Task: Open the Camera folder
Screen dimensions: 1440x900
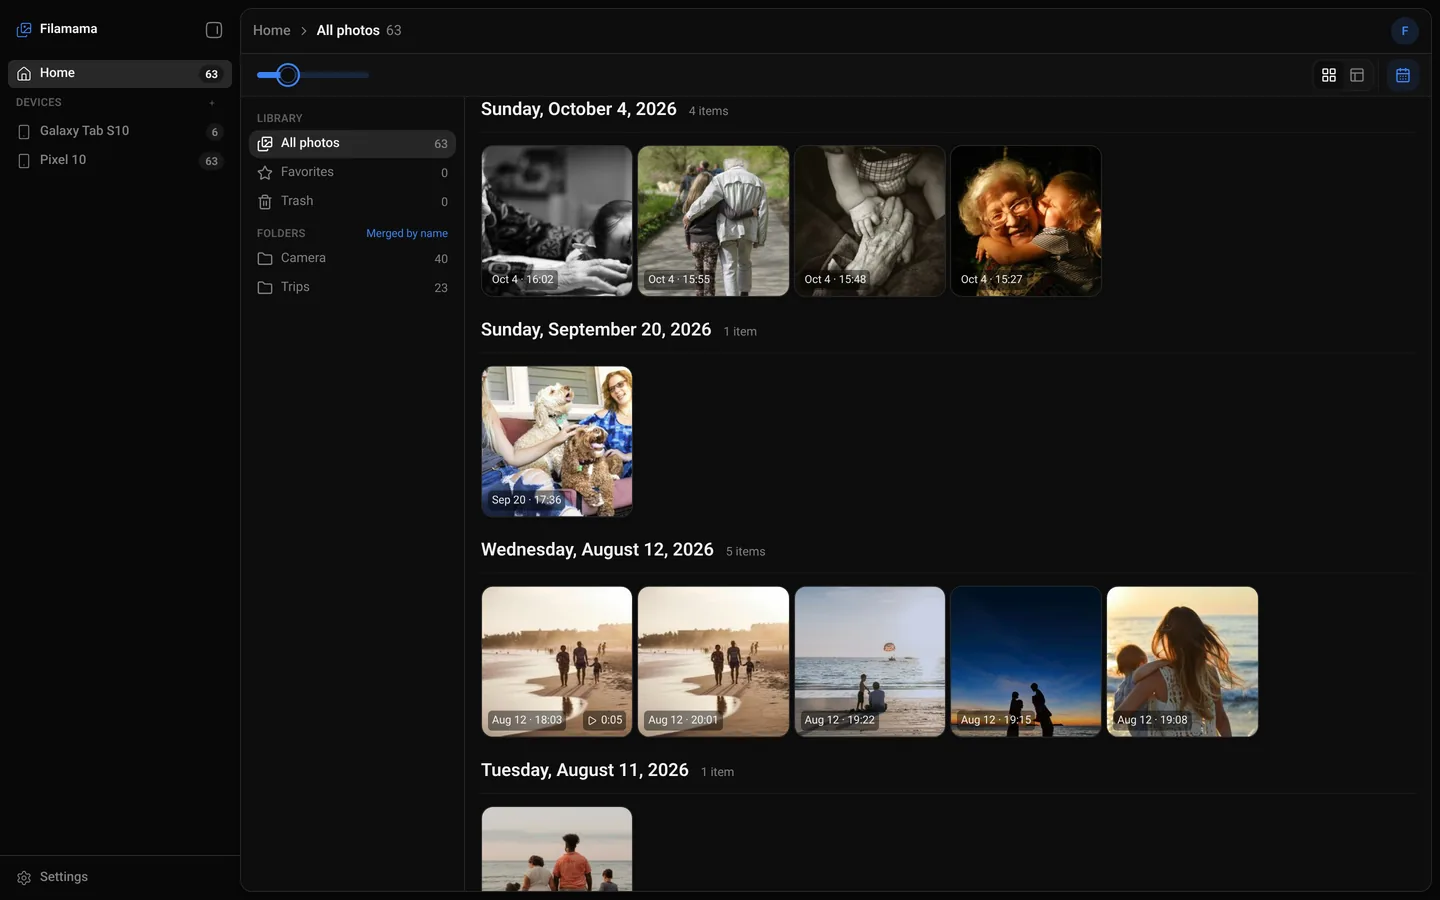Action: click(x=352, y=259)
